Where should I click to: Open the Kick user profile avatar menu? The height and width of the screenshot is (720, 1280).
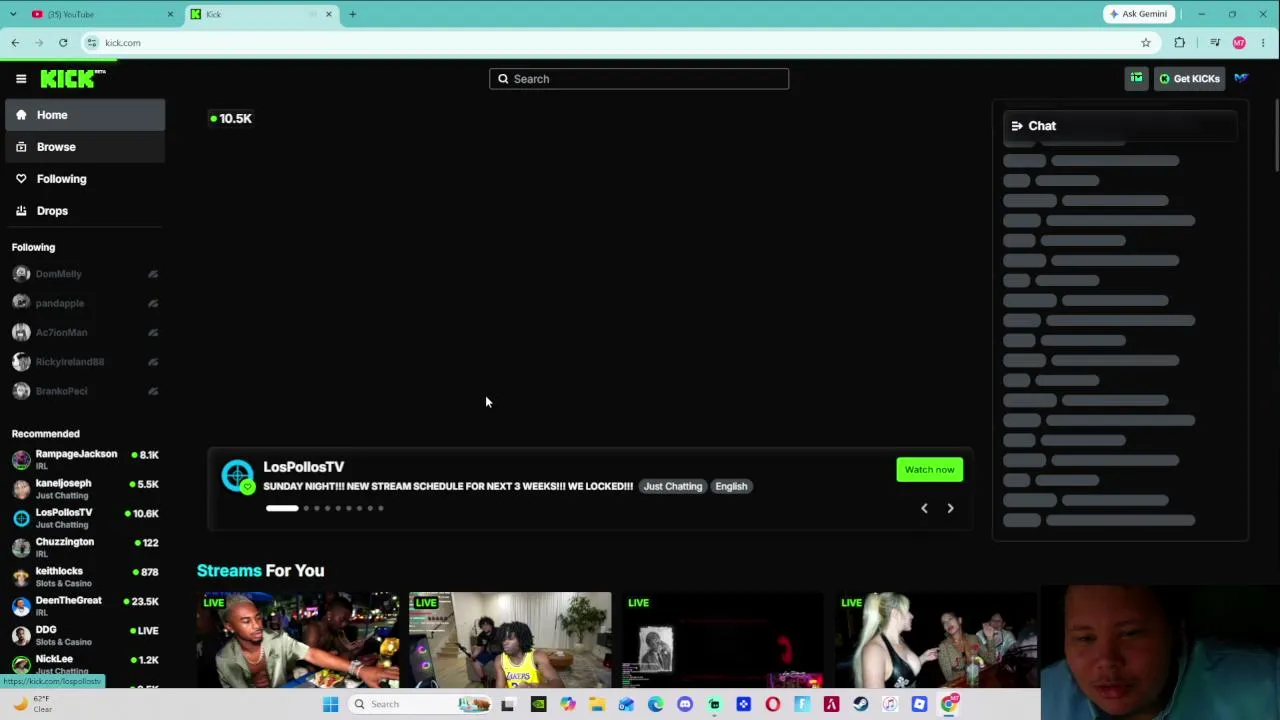pos(1241,78)
